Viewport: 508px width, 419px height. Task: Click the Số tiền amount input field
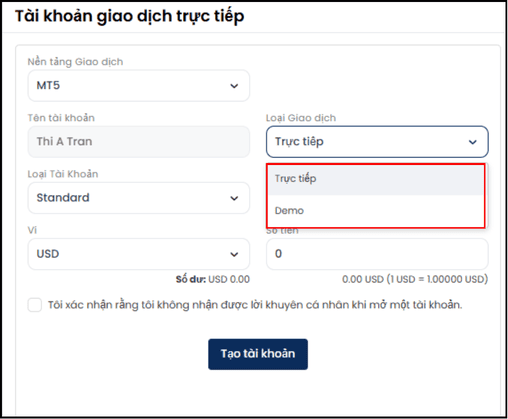[x=377, y=254]
